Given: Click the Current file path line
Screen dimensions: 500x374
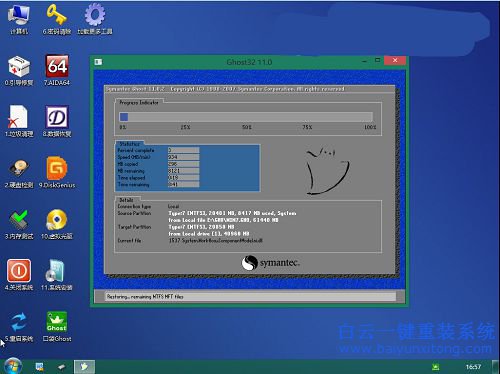Looking at the screenshot, I should [x=216, y=240].
